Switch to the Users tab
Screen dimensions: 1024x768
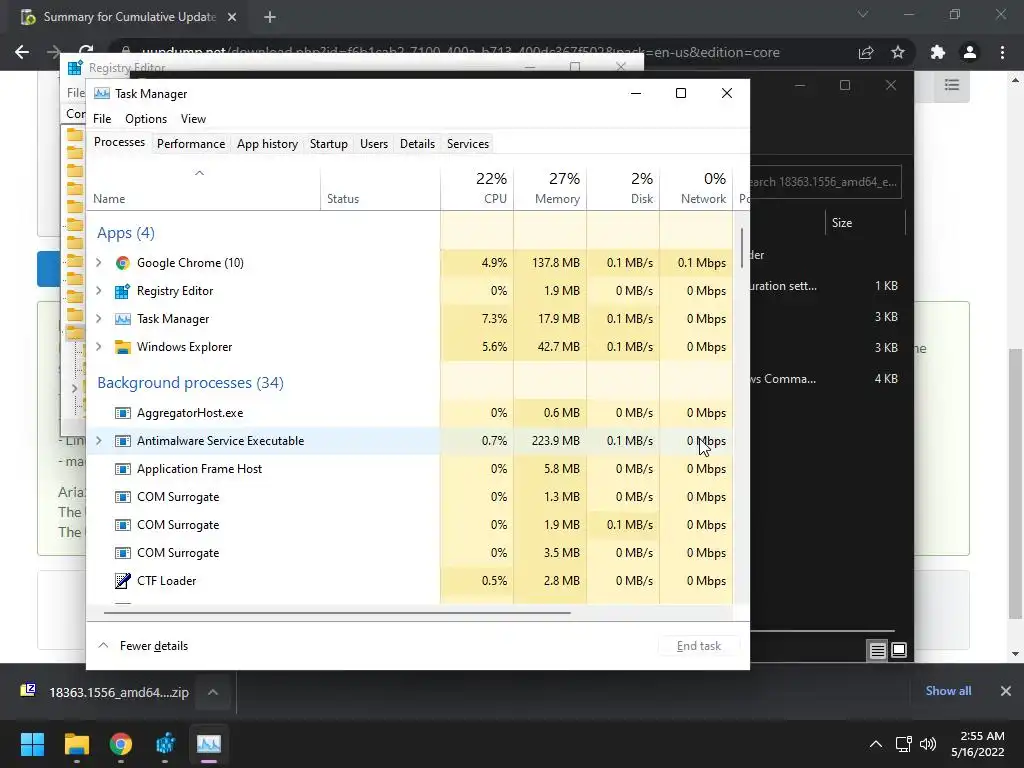click(x=374, y=144)
